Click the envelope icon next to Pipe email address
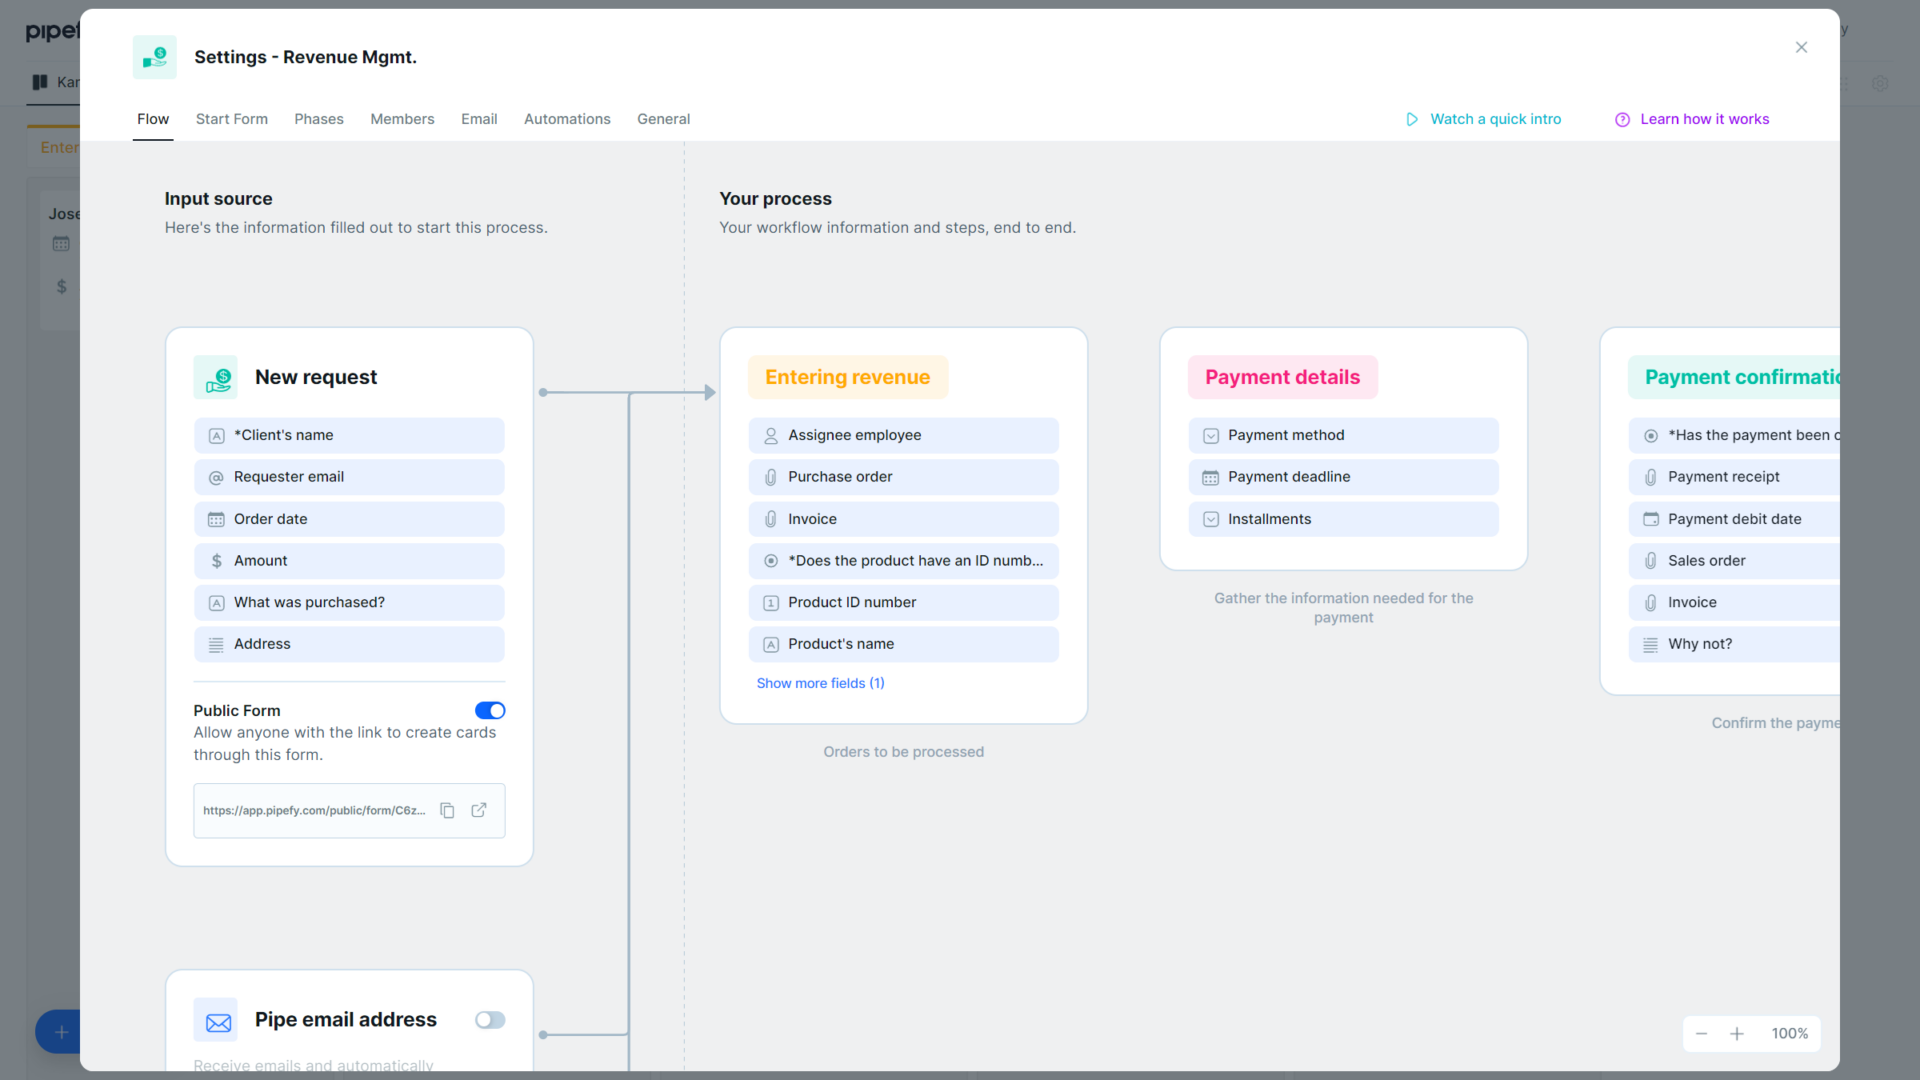The image size is (1920, 1080). (x=217, y=1020)
